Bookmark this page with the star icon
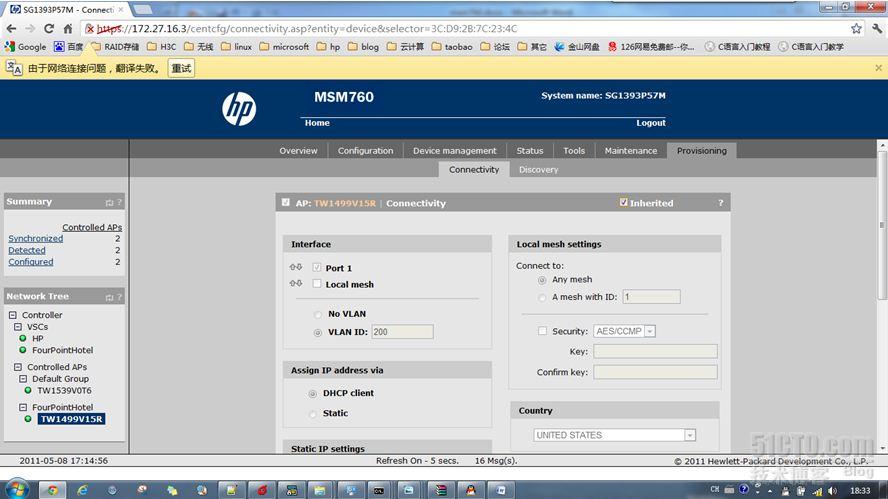This screenshot has height=499, width=888. (856, 28)
